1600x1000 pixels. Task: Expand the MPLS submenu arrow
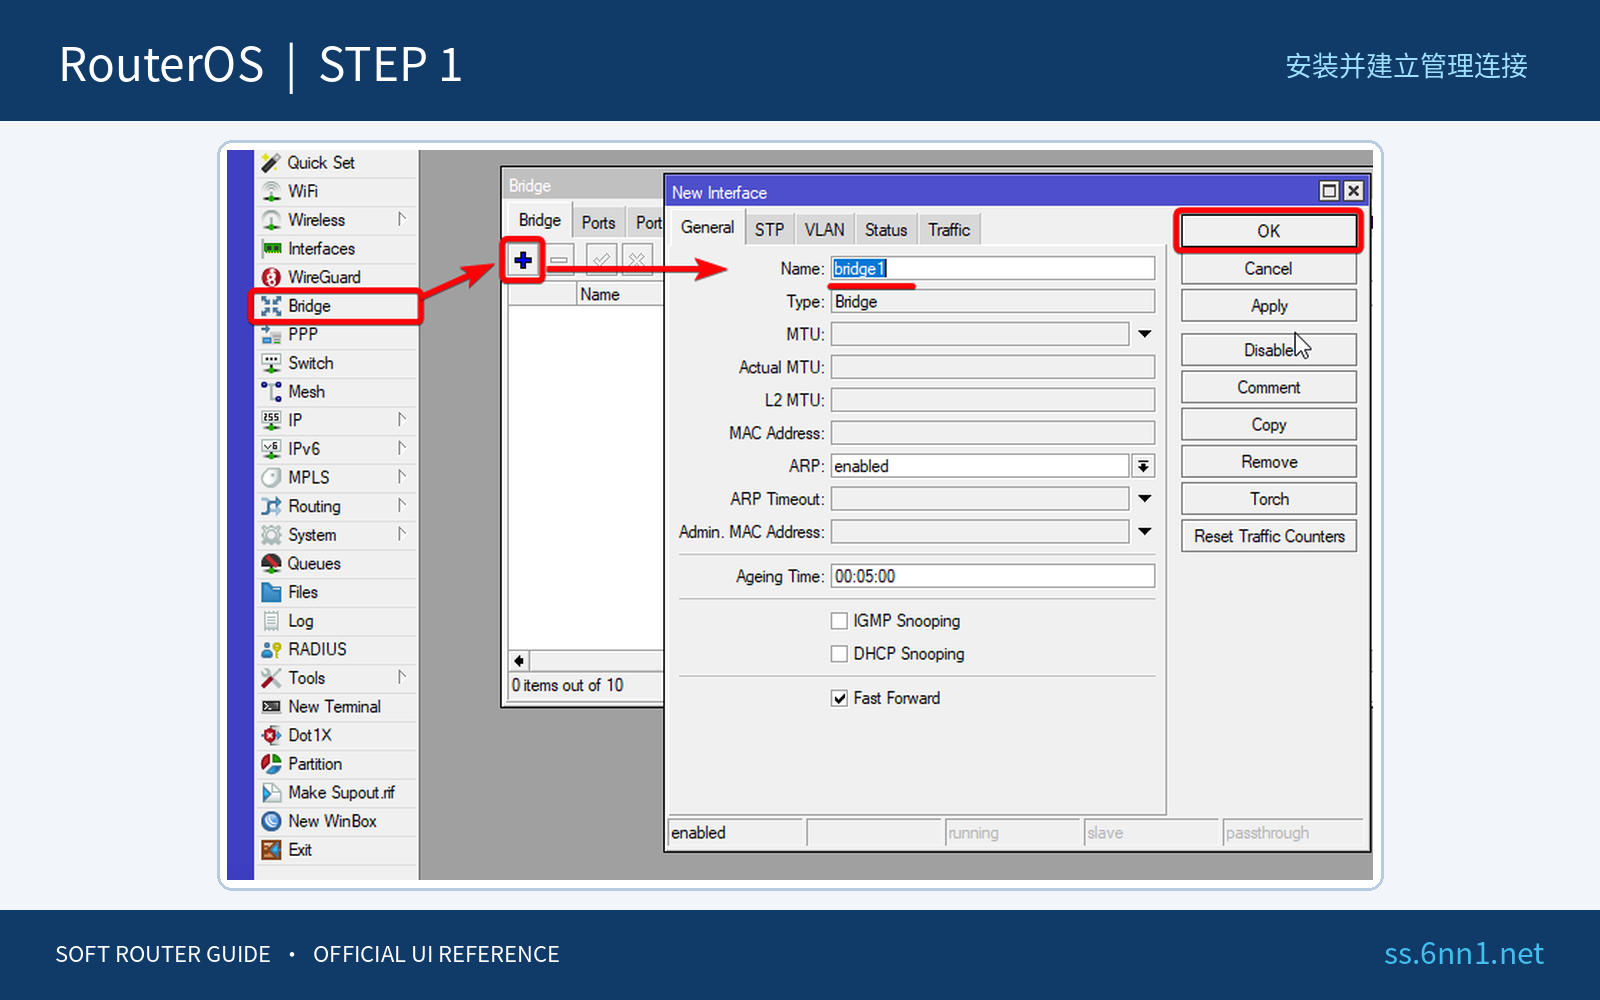coord(402,477)
